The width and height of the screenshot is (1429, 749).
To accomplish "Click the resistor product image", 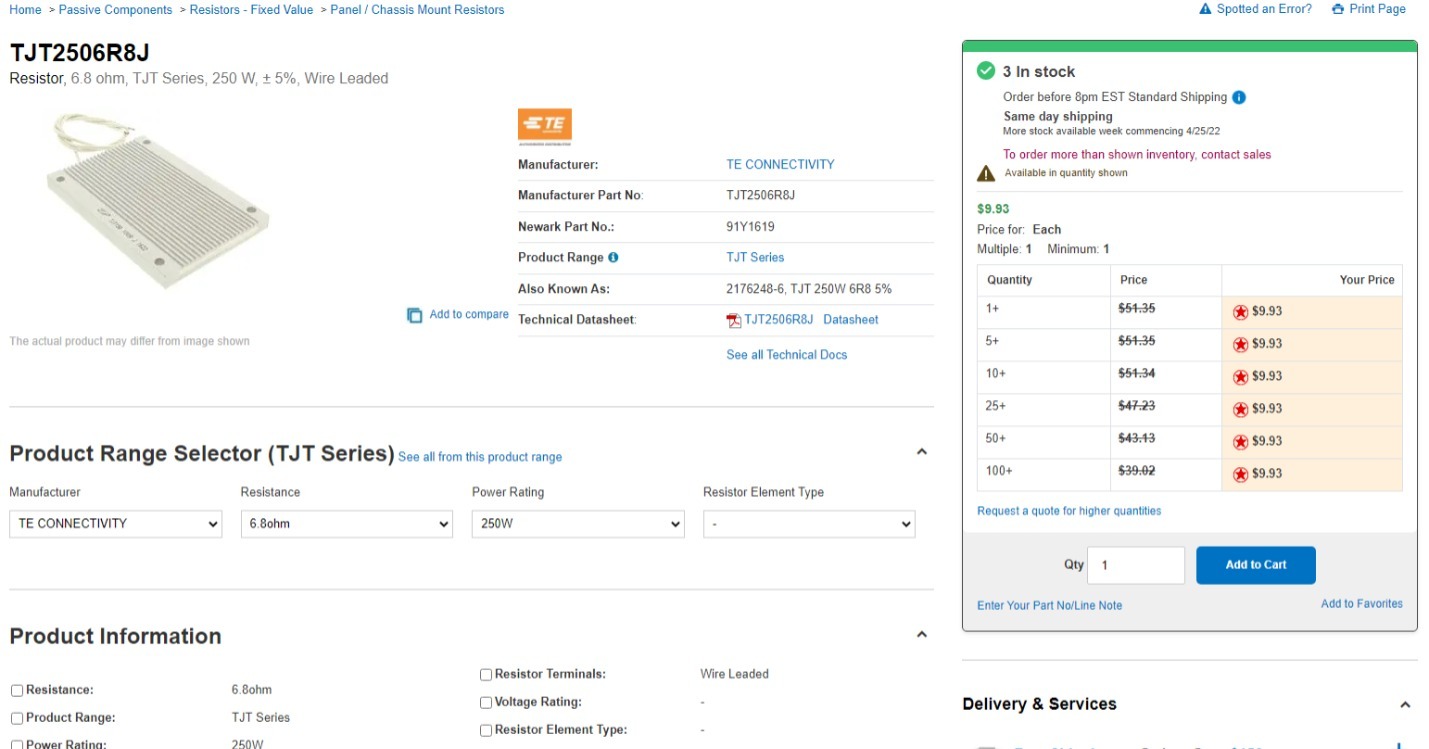I will pos(158,201).
